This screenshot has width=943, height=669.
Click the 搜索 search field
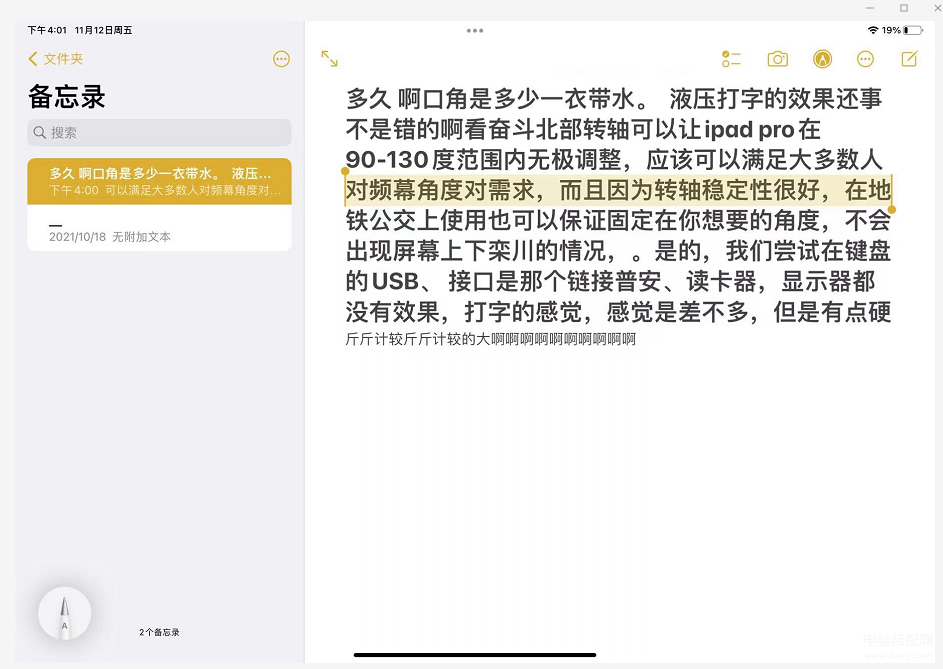(x=159, y=132)
